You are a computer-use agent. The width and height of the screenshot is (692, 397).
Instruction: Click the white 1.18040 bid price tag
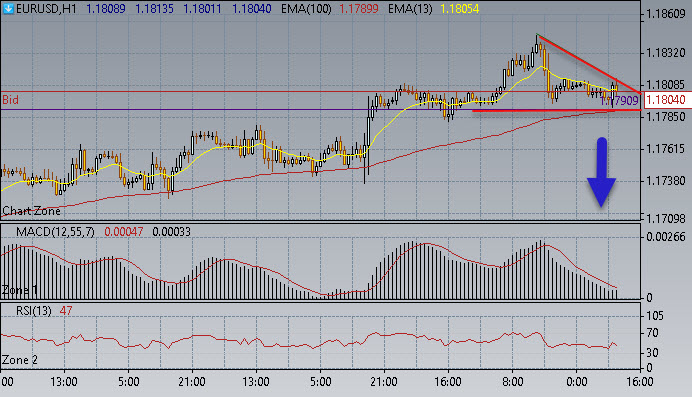coord(666,100)
